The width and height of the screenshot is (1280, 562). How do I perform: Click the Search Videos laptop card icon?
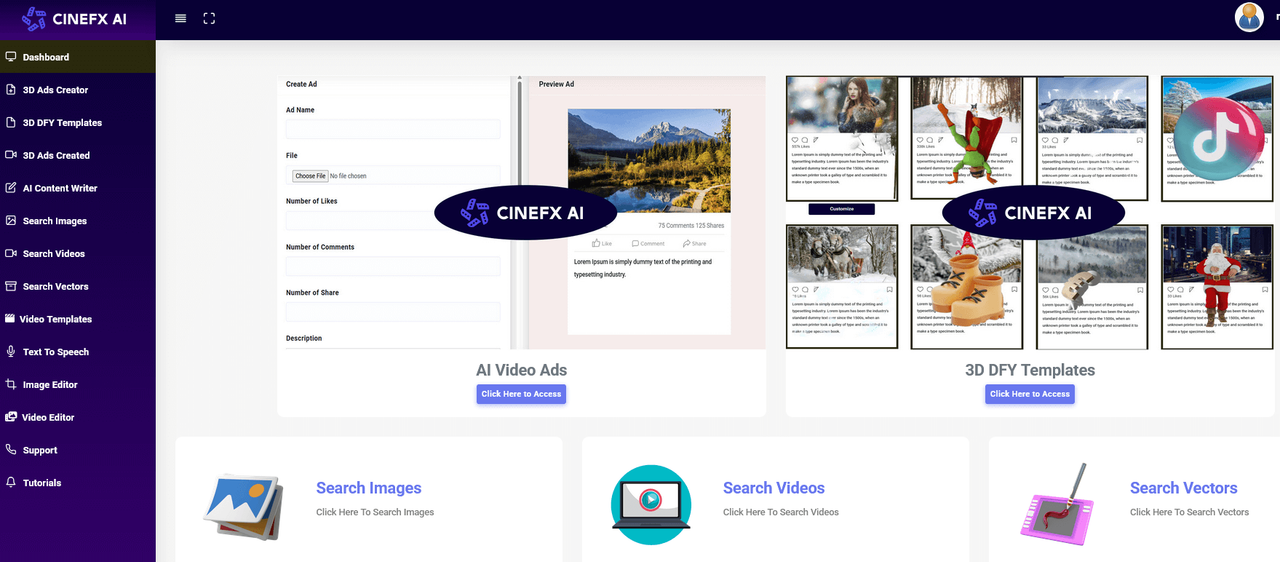(x=650, y=505)
